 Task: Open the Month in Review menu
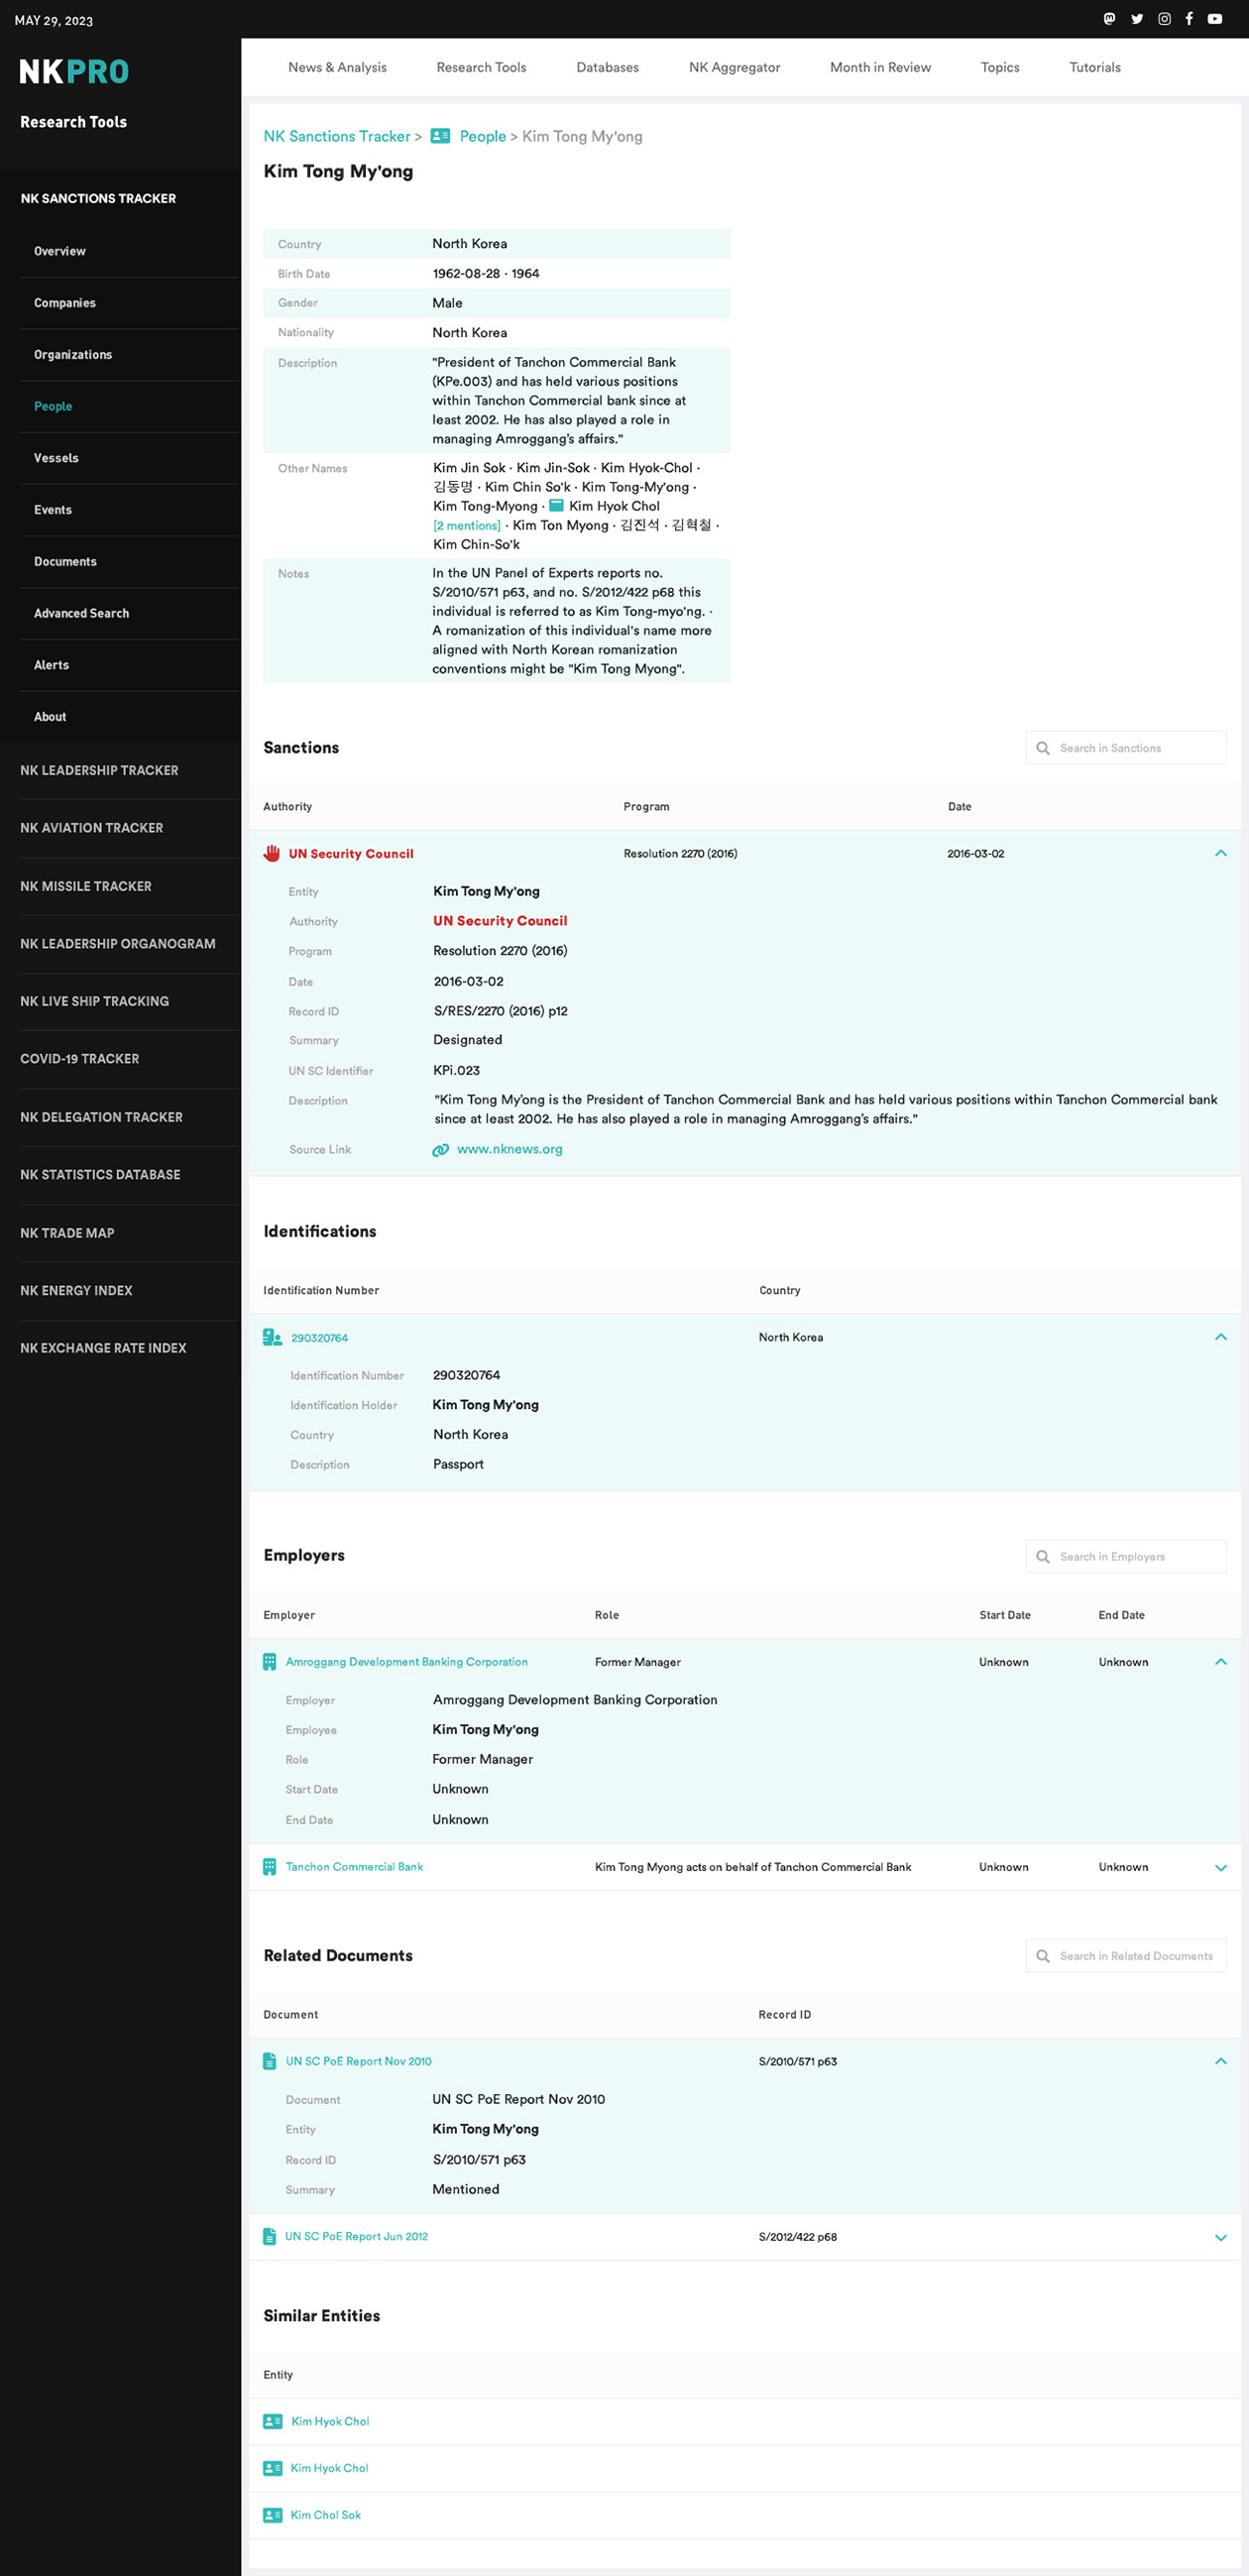tap(879, 67)
